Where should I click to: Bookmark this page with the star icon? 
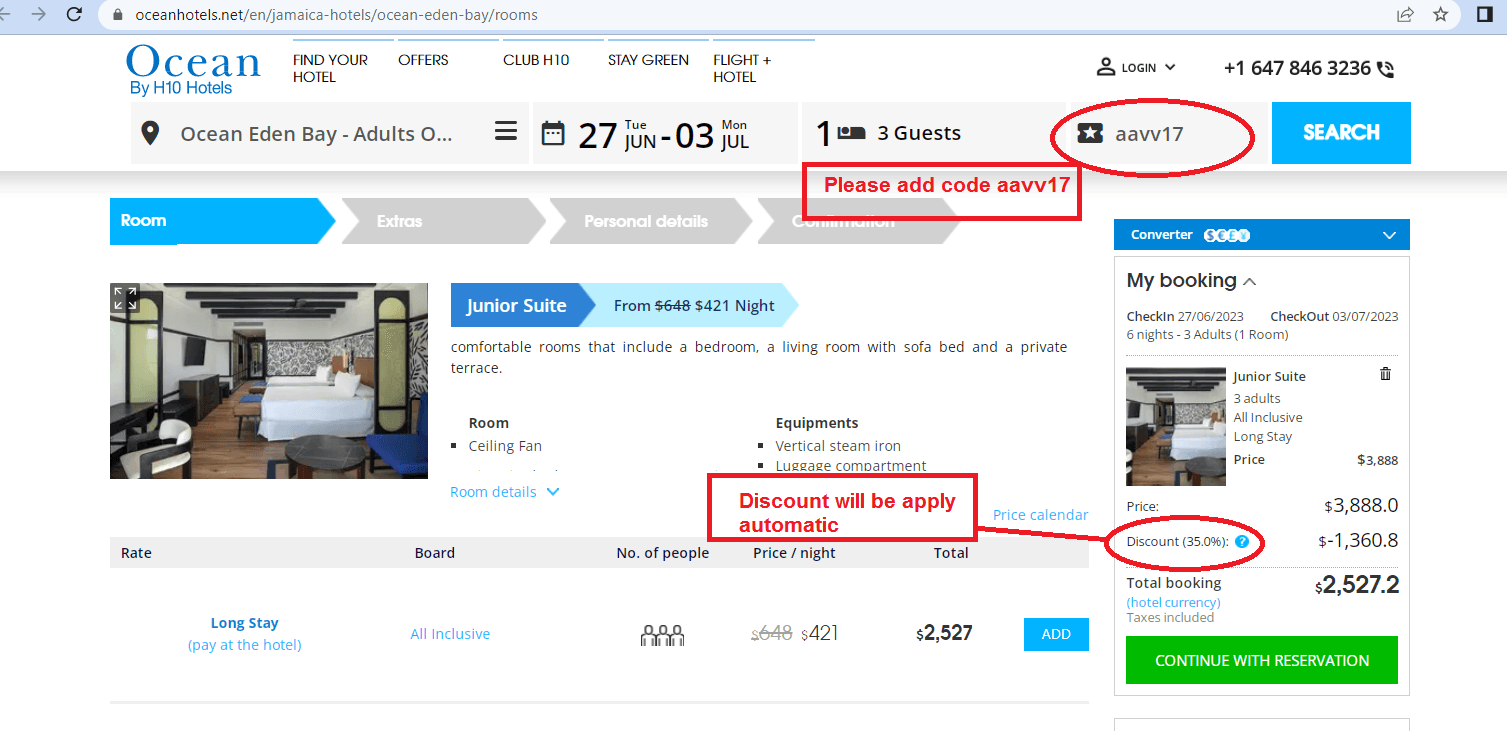click(1440, 14)
